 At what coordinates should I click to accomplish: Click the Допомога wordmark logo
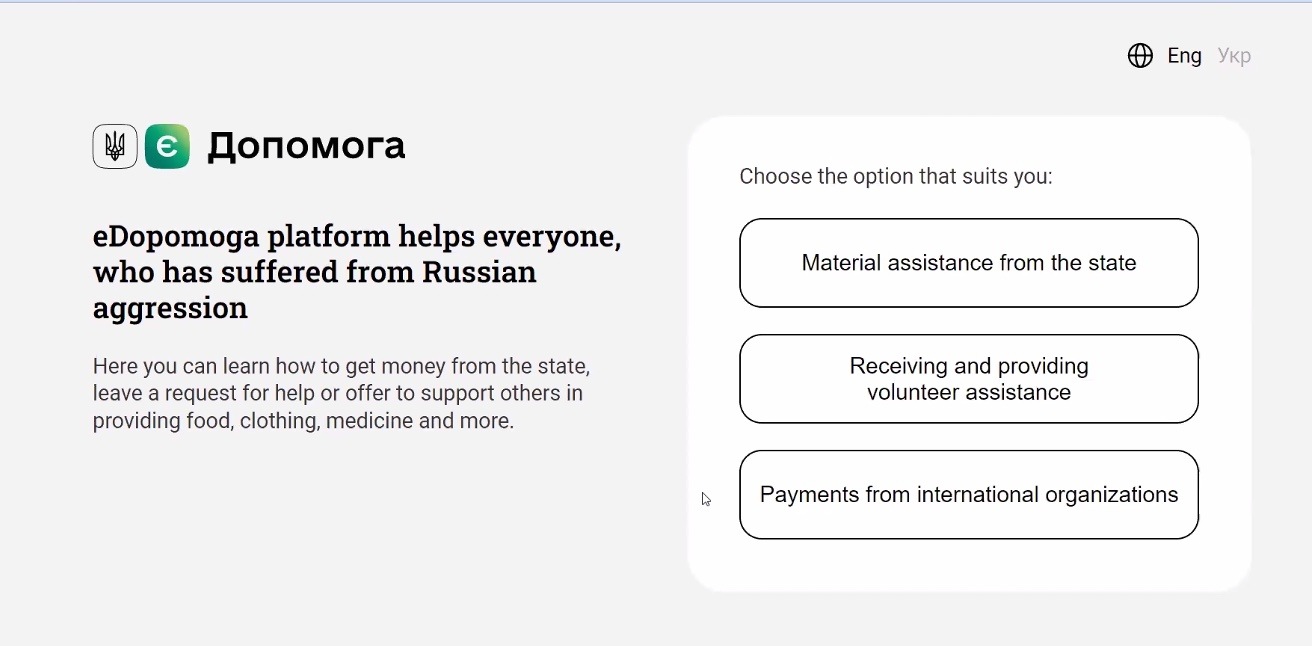click(306, 146)
